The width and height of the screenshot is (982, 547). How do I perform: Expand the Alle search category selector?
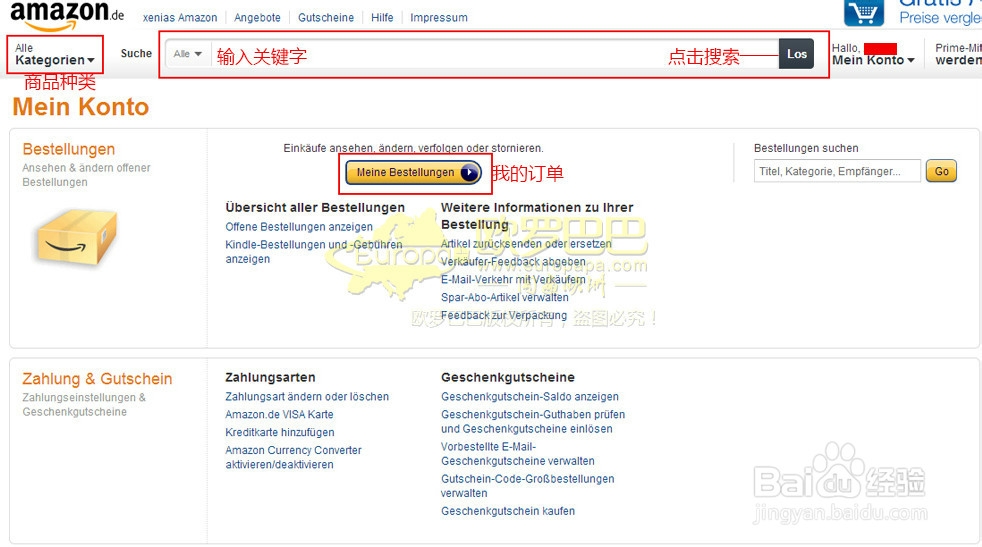pyautogui.click(x=187, y=54)
